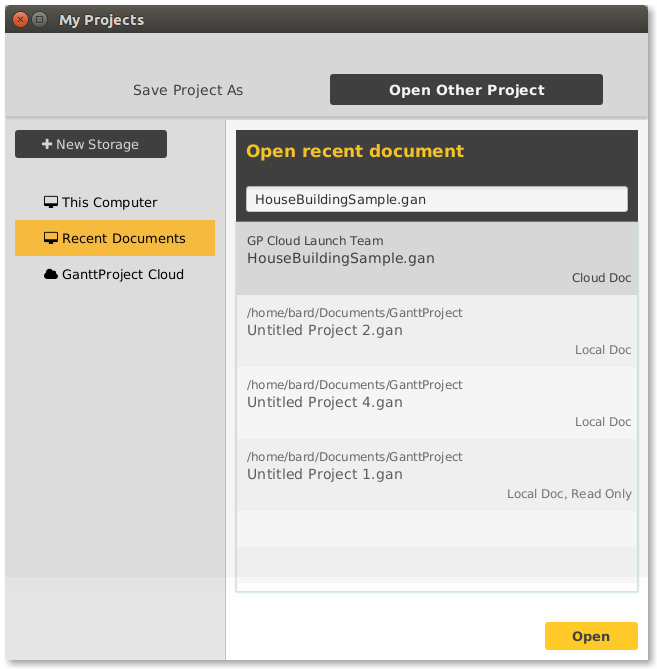Image resolution: width=657 pixels, height=669 pixels.
Task: Click the monitor icon beside This Computer
Action: click(x=51, y=202)
